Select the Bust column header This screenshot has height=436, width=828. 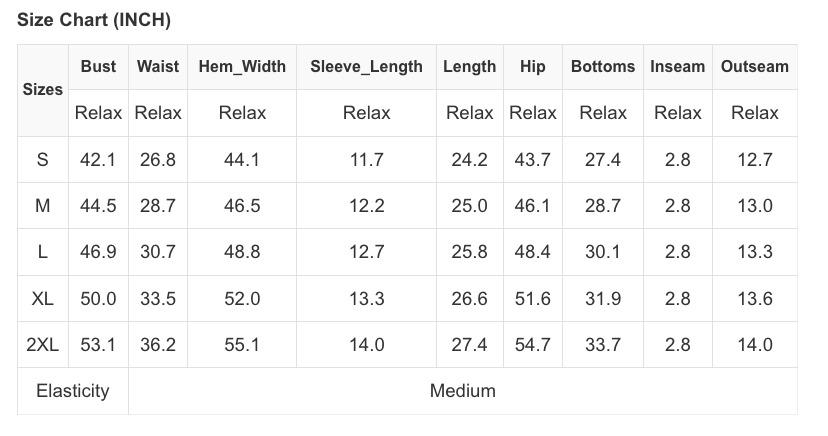click(x=98, y=67)
